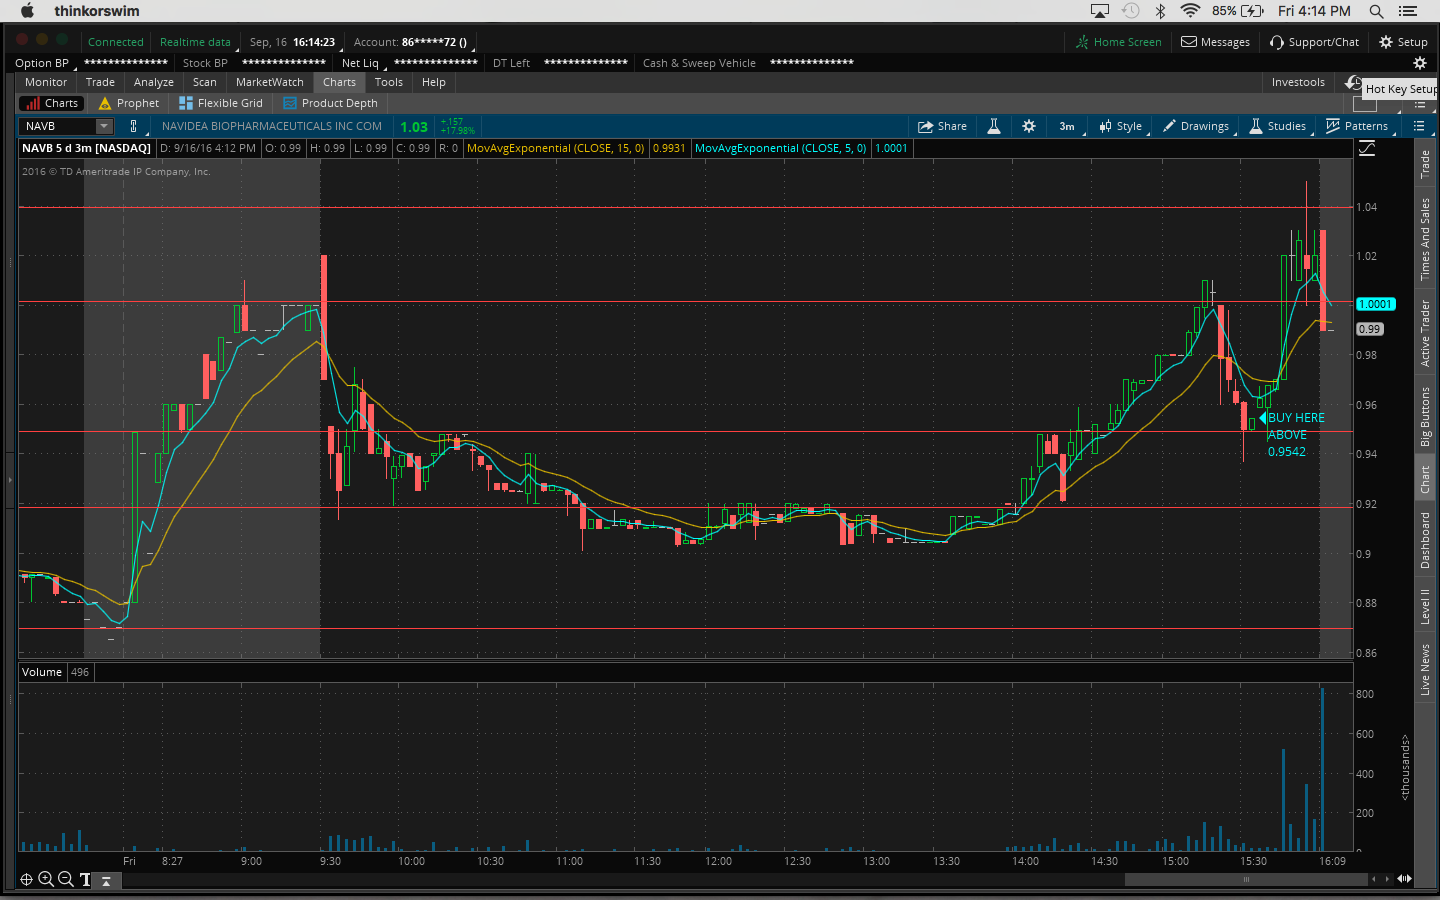Open the Account selector dropdown
Image resolution: width=1440 pixels, height=900 pixels.
413,42
